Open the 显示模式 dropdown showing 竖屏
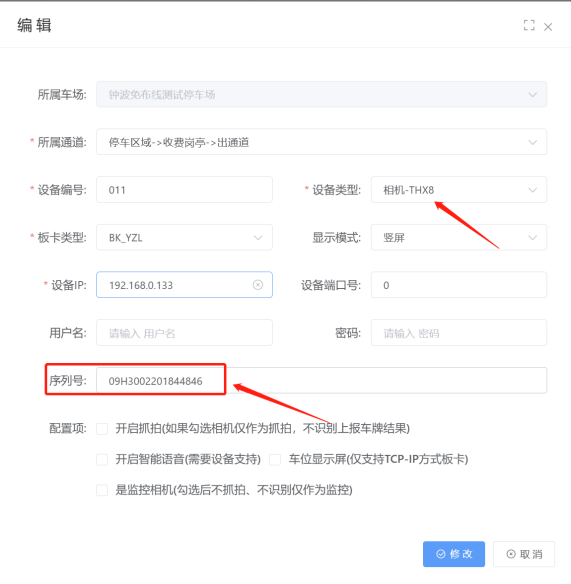 [459, 237]
